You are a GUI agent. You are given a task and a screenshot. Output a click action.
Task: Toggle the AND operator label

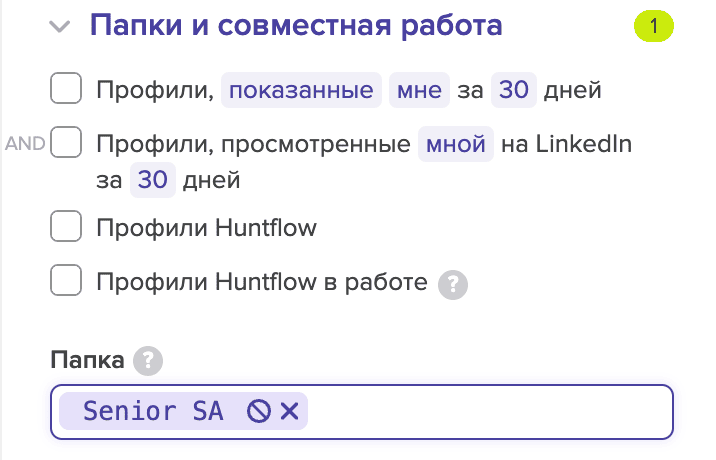pyautogui.click(x=25, y=144)
